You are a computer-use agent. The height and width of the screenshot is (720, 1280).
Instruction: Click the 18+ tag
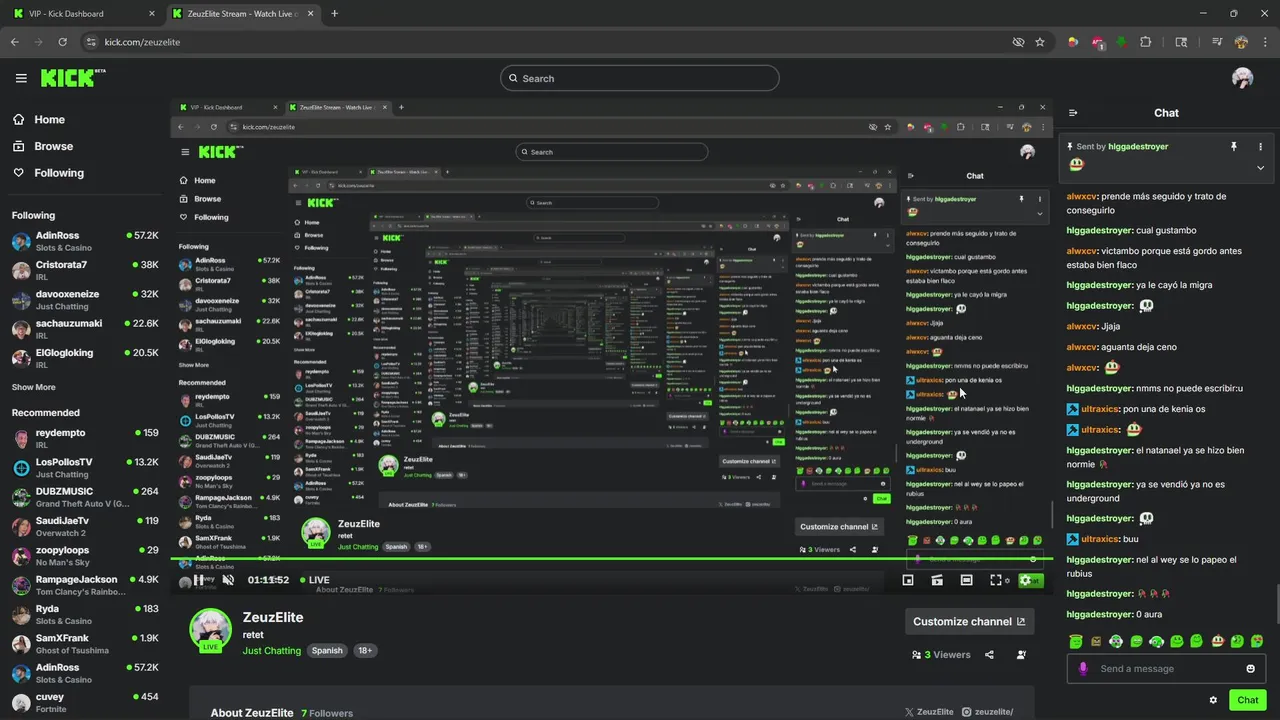(365, 650)
